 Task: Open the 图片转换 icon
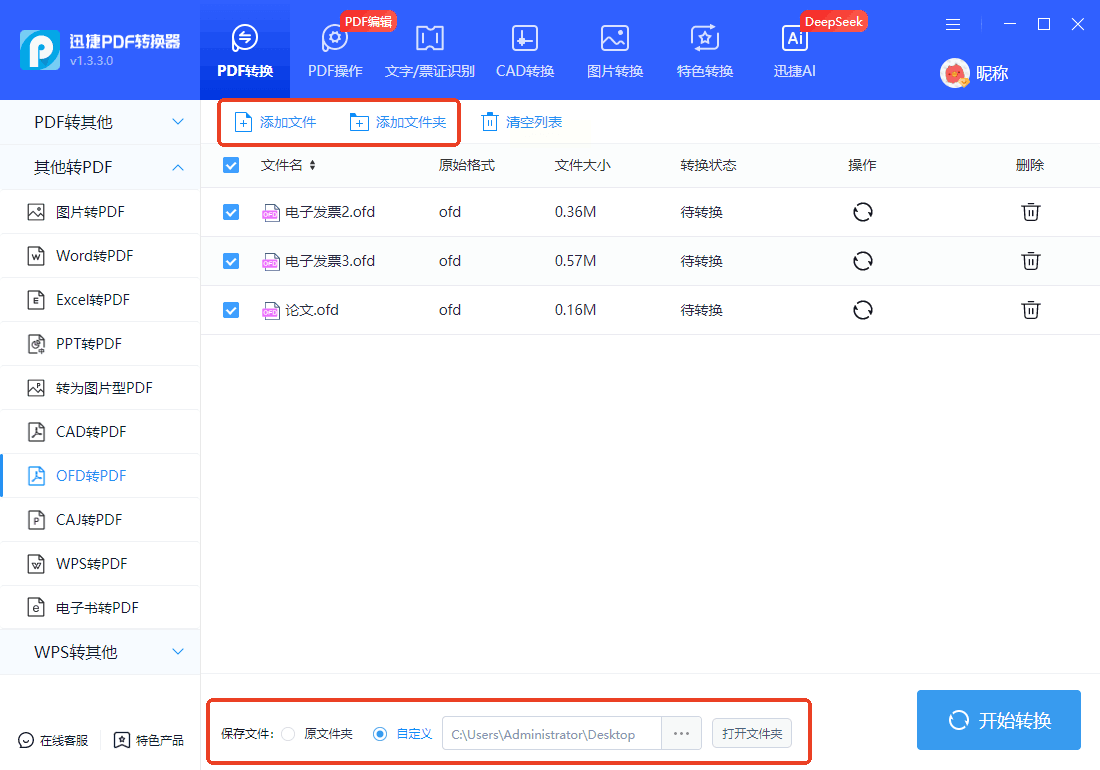pos(614,39)
